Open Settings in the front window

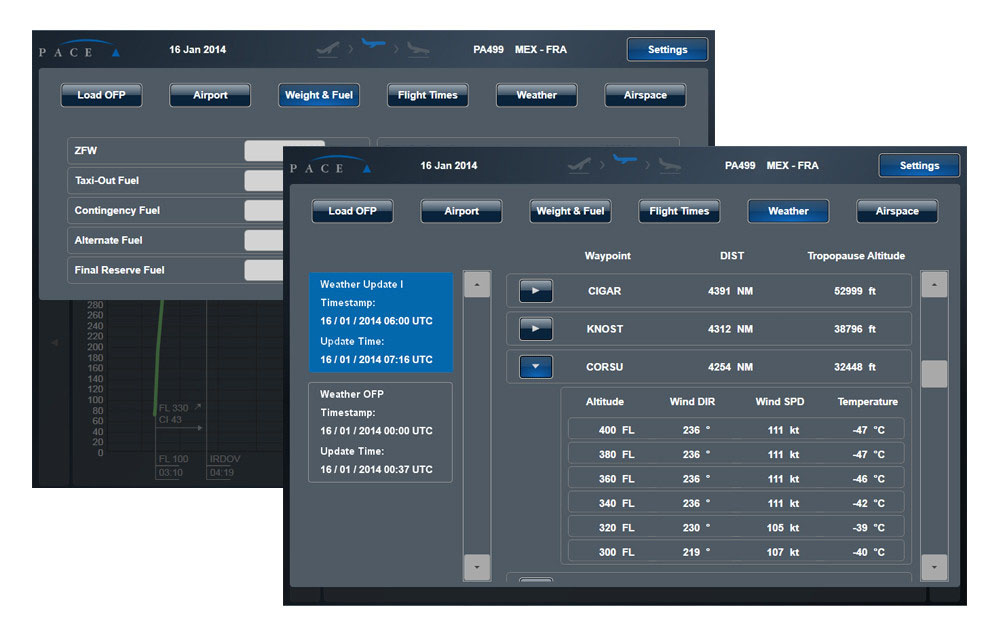click(x=919, y=165)
